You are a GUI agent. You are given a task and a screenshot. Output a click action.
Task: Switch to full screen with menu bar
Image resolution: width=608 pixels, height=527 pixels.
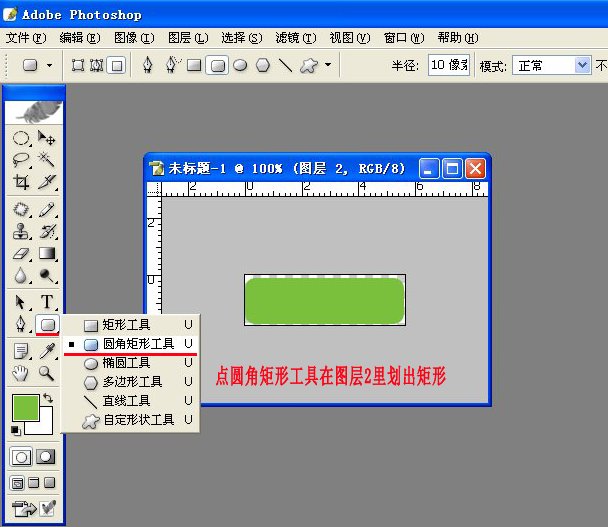click(34, 483)
